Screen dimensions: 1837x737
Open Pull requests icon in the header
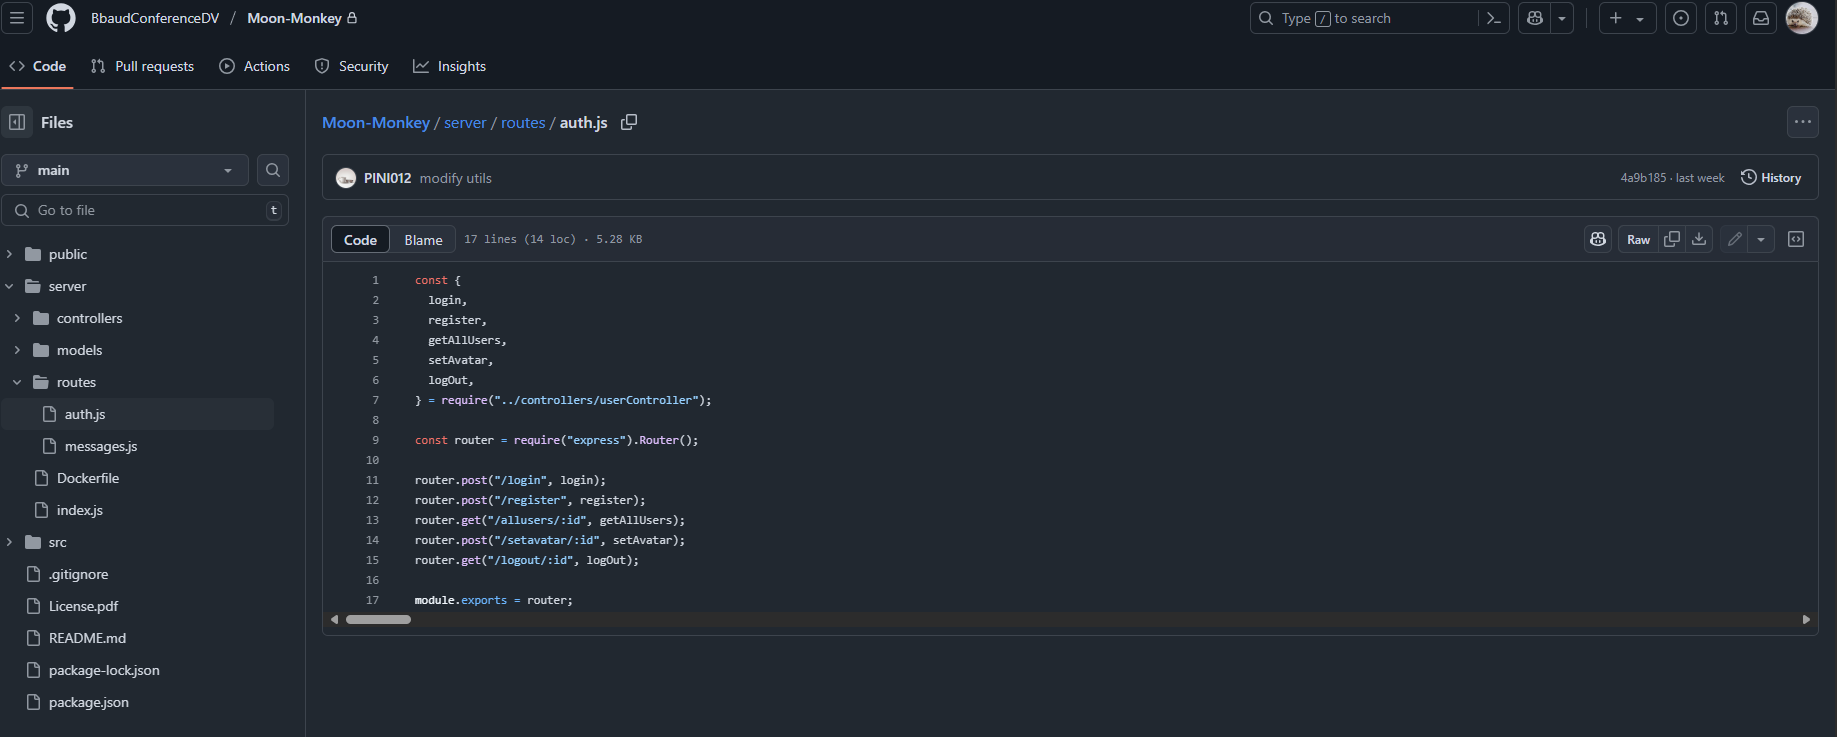1721,18
